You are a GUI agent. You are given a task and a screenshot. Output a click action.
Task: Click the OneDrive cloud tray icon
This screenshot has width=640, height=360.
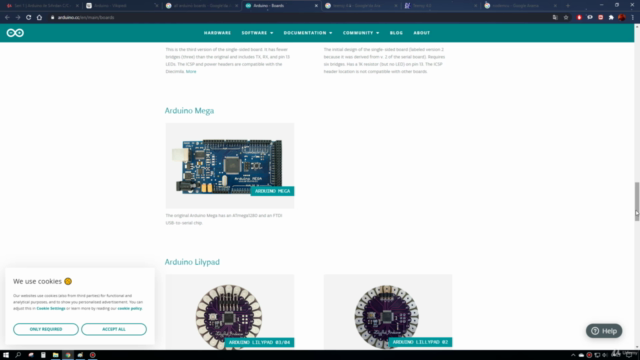pos(581,355)
